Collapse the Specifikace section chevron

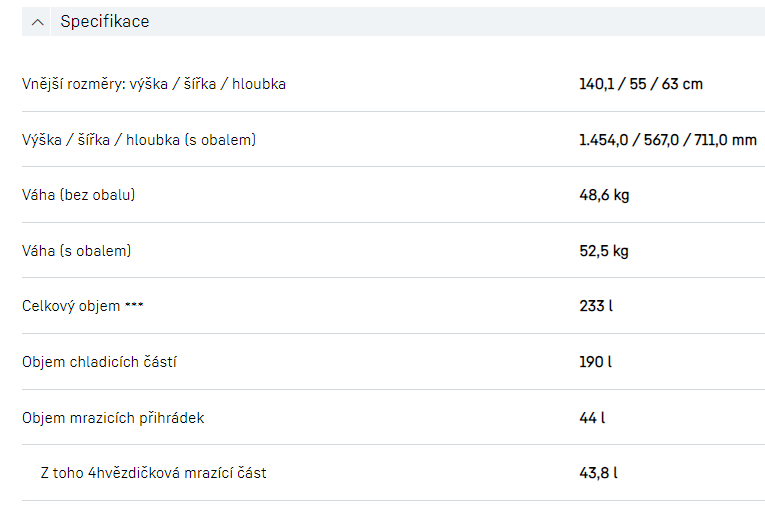pyautogui.click(x=38, y=22)
